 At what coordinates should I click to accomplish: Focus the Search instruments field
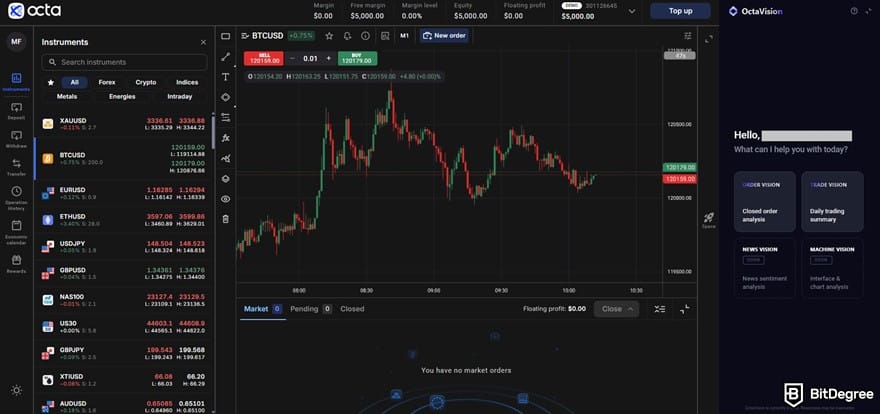124,62
